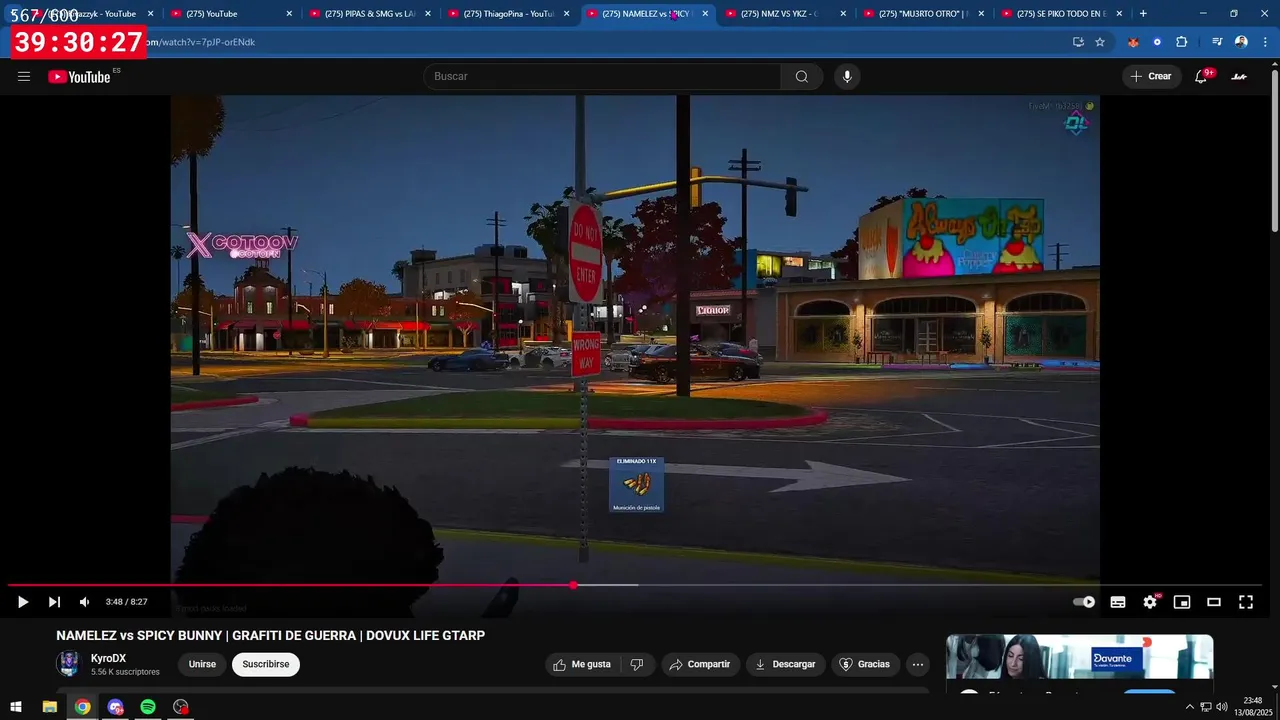The height and width of the screenshot is (720, 1280).
Task: Dislike this video
Action: click(637, 664)
